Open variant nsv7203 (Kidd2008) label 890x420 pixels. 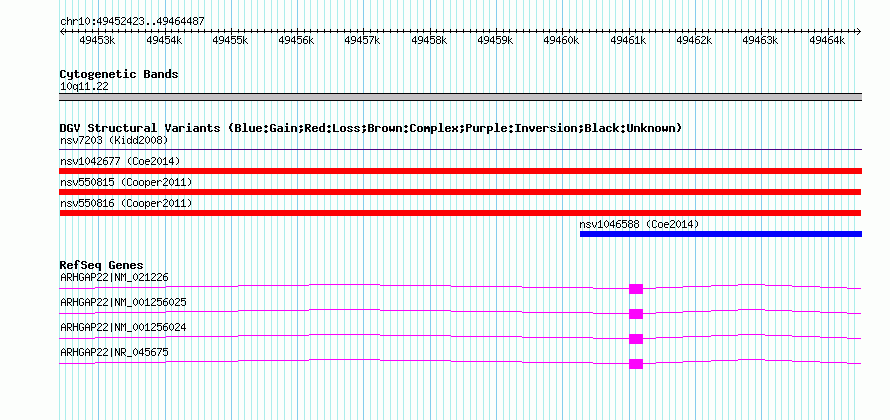(114, 140)
